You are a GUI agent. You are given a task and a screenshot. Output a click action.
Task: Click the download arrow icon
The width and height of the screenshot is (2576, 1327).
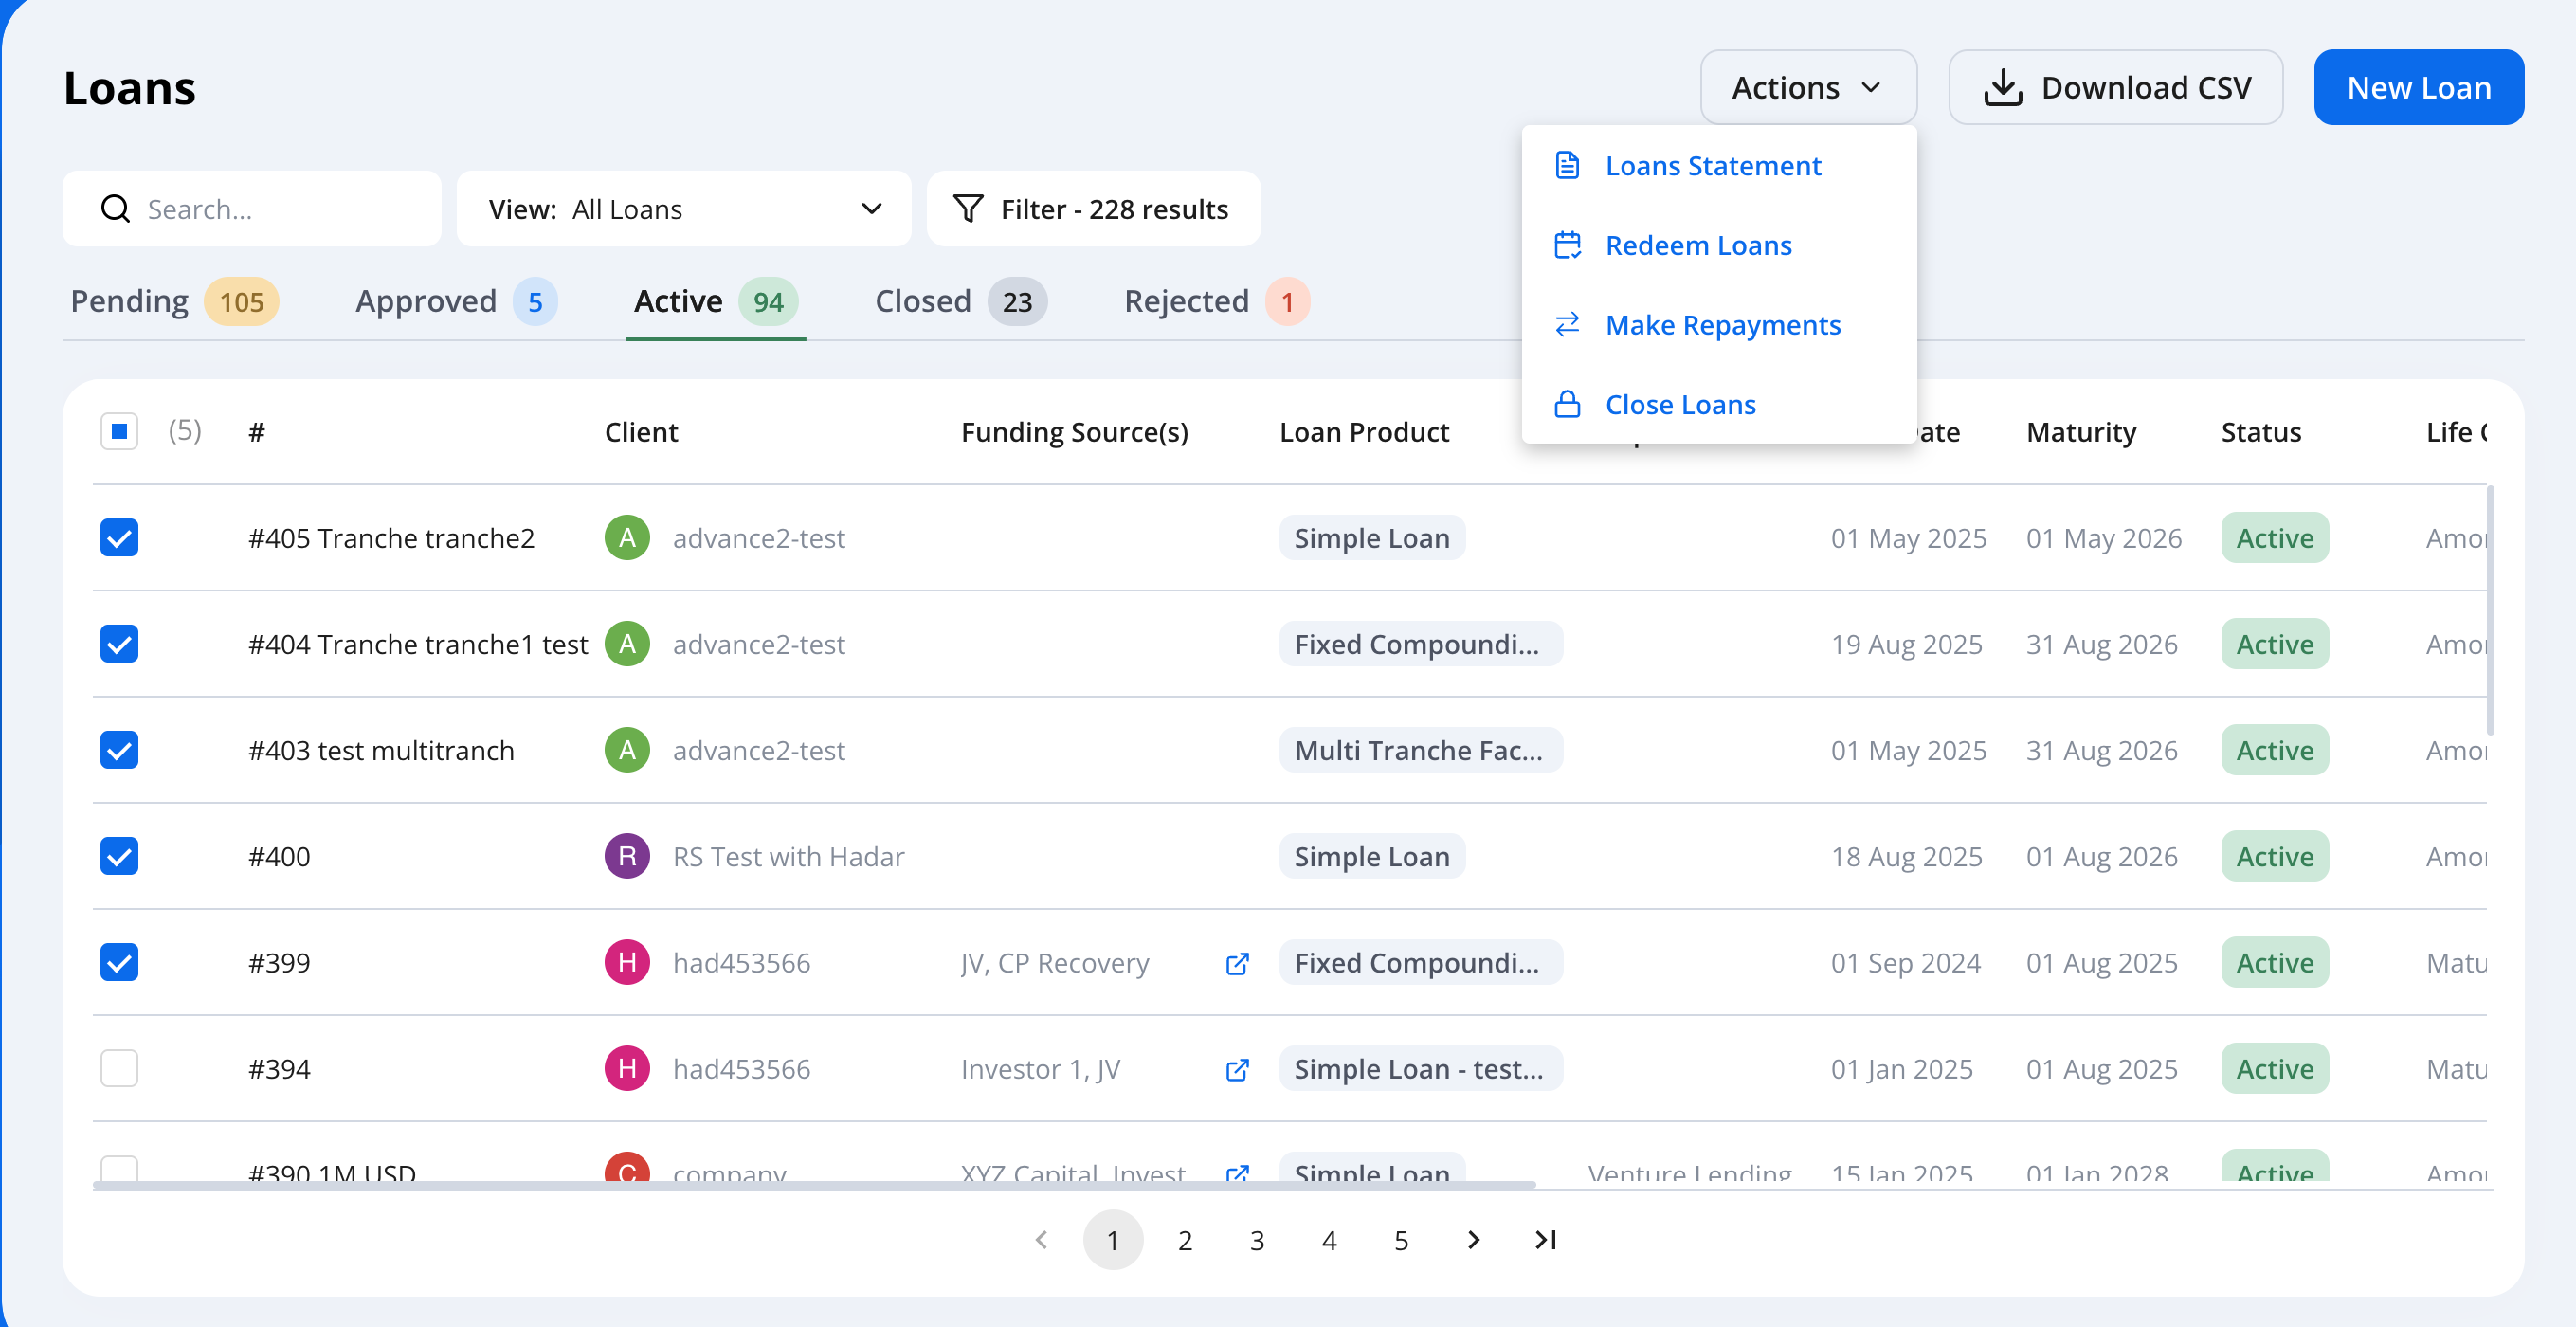click(2002, 88)
